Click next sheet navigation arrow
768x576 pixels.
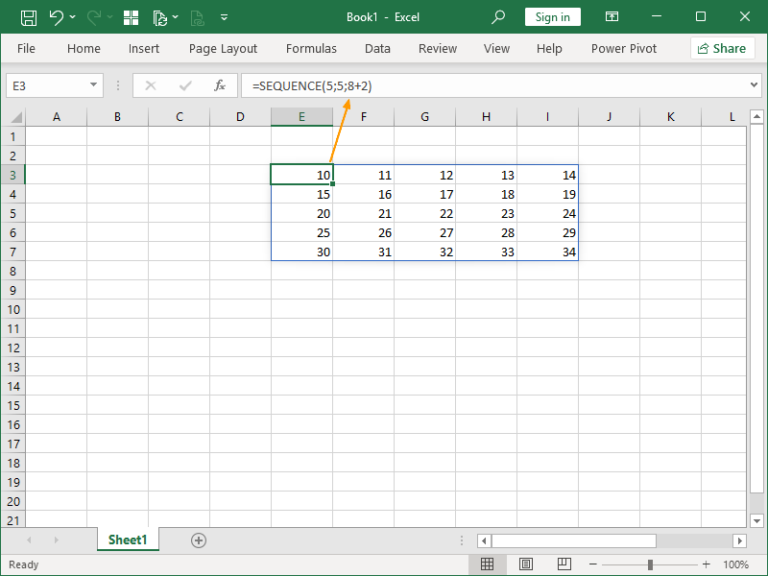click(56, 540)
